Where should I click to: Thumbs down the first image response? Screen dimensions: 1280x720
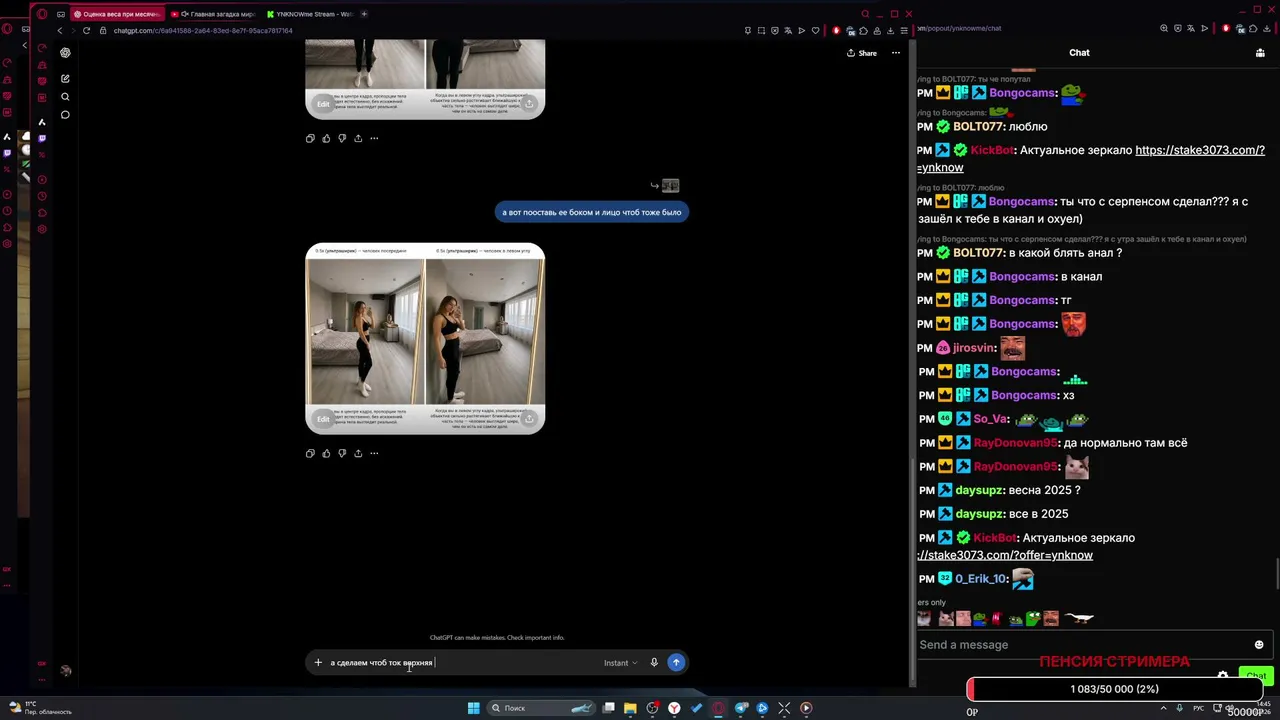[342, 138]
